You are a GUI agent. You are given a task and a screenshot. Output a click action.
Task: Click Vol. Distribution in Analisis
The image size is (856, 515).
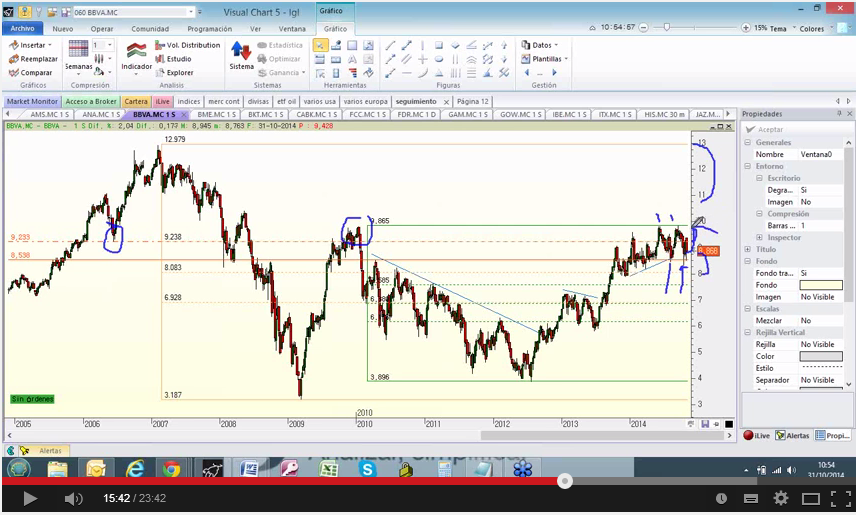pos(188,45)
